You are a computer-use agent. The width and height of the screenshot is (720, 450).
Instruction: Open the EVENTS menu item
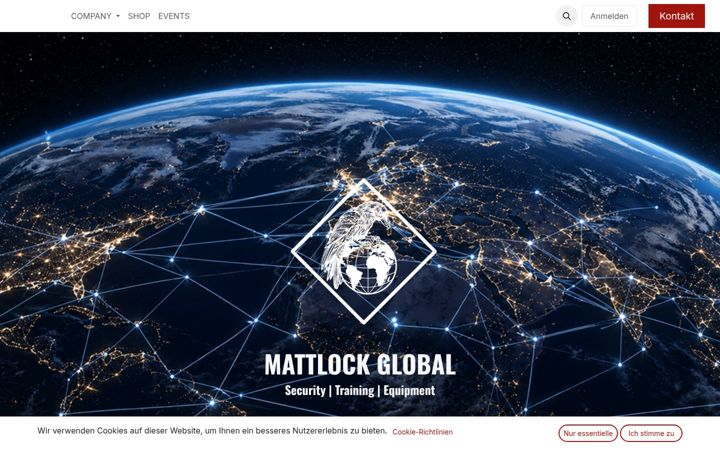click(x=174, y=16)
